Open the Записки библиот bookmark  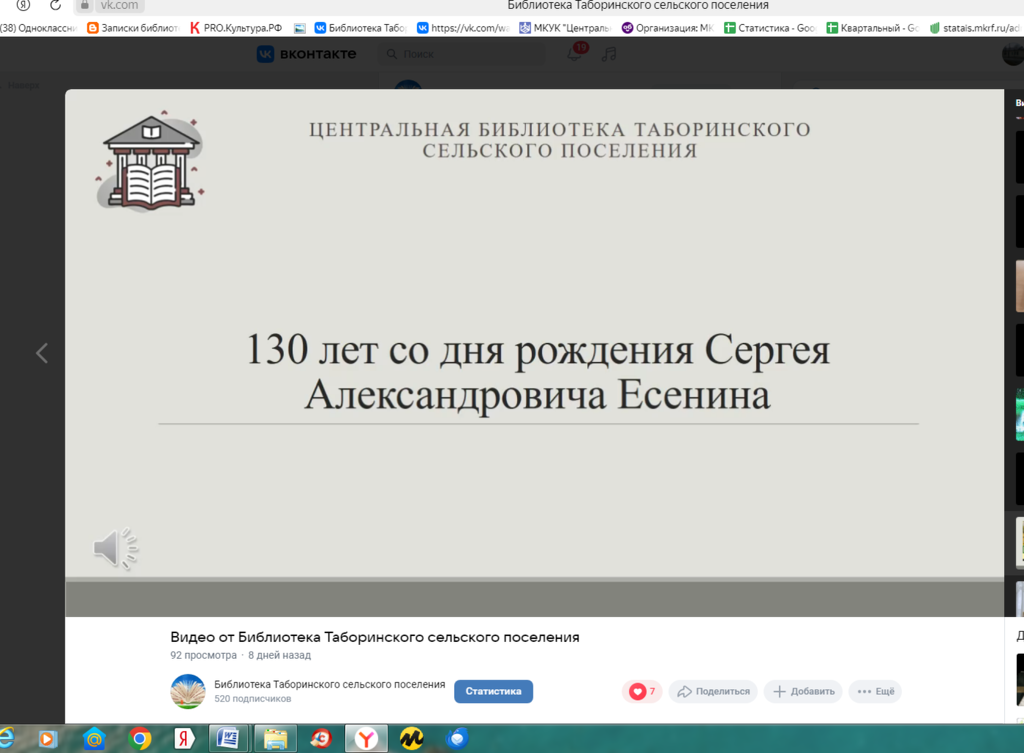(x=131, y=28)
